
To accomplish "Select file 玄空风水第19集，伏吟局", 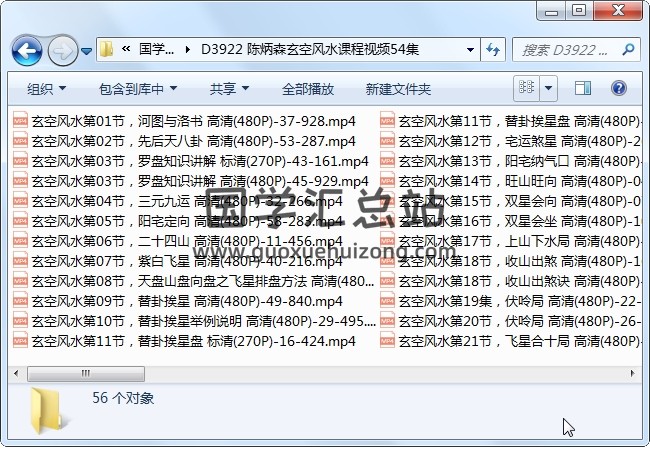I will 510,301.
